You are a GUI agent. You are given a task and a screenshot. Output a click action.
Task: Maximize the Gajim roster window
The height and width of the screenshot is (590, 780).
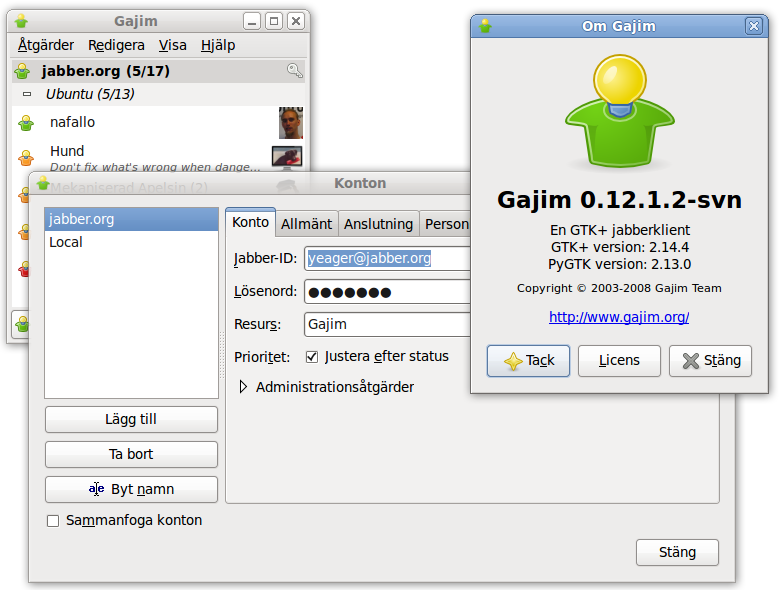pyautogui.click(x=274, y=21)
